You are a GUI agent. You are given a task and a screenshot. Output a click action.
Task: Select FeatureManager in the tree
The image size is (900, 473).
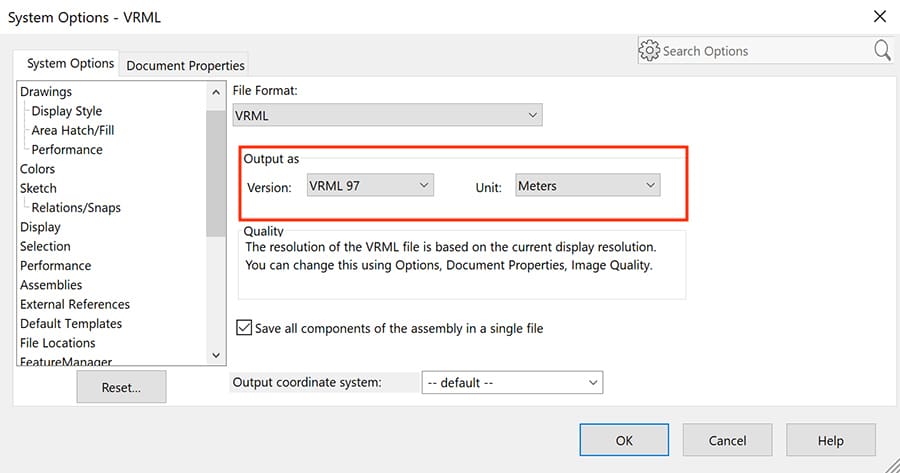(x=66, y=361)
